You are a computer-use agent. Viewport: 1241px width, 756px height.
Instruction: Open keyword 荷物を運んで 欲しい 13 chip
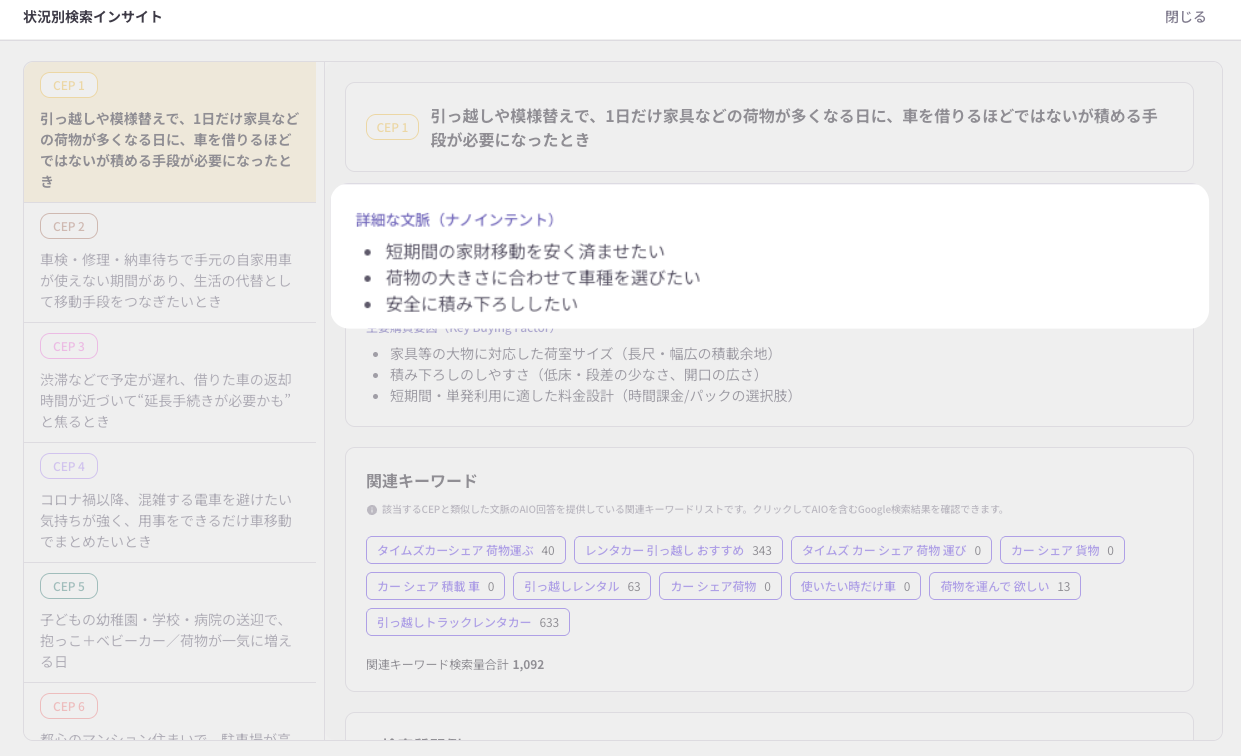1005,586
